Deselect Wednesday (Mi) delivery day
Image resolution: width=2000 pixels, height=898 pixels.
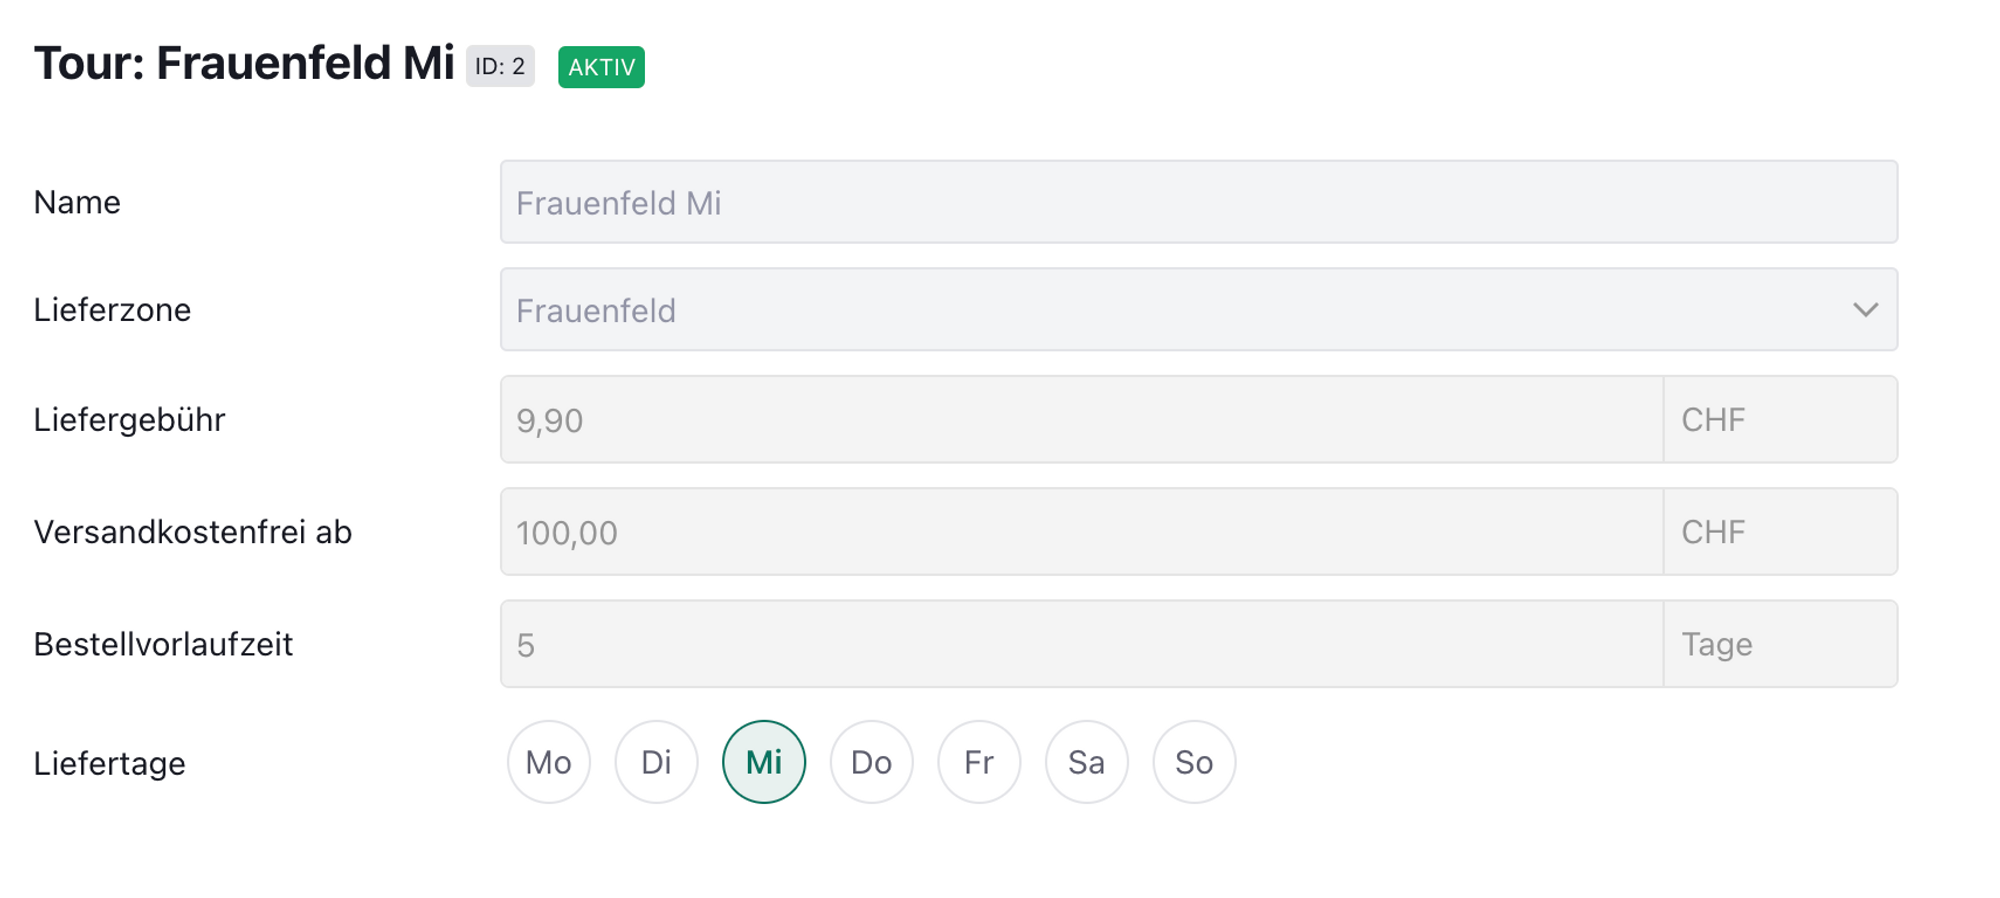pos(764,762)
